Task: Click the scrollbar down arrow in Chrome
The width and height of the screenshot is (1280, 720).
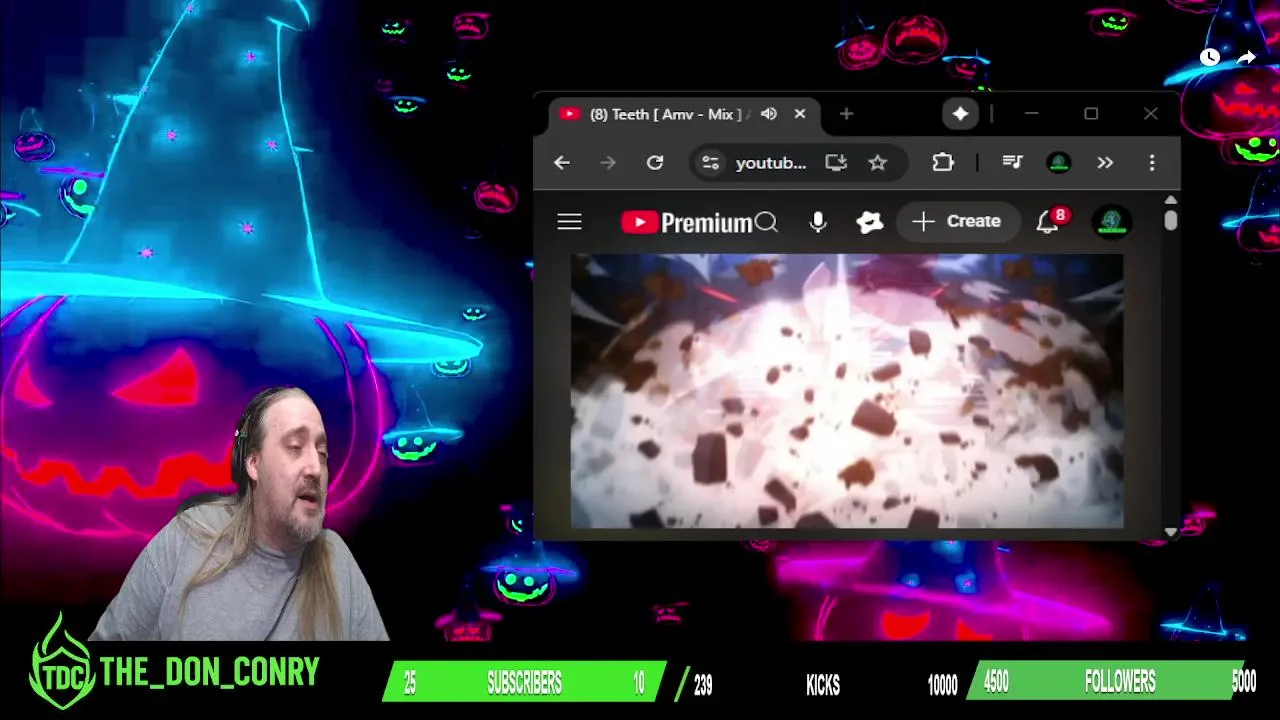Action: (x=1171, y=533)
